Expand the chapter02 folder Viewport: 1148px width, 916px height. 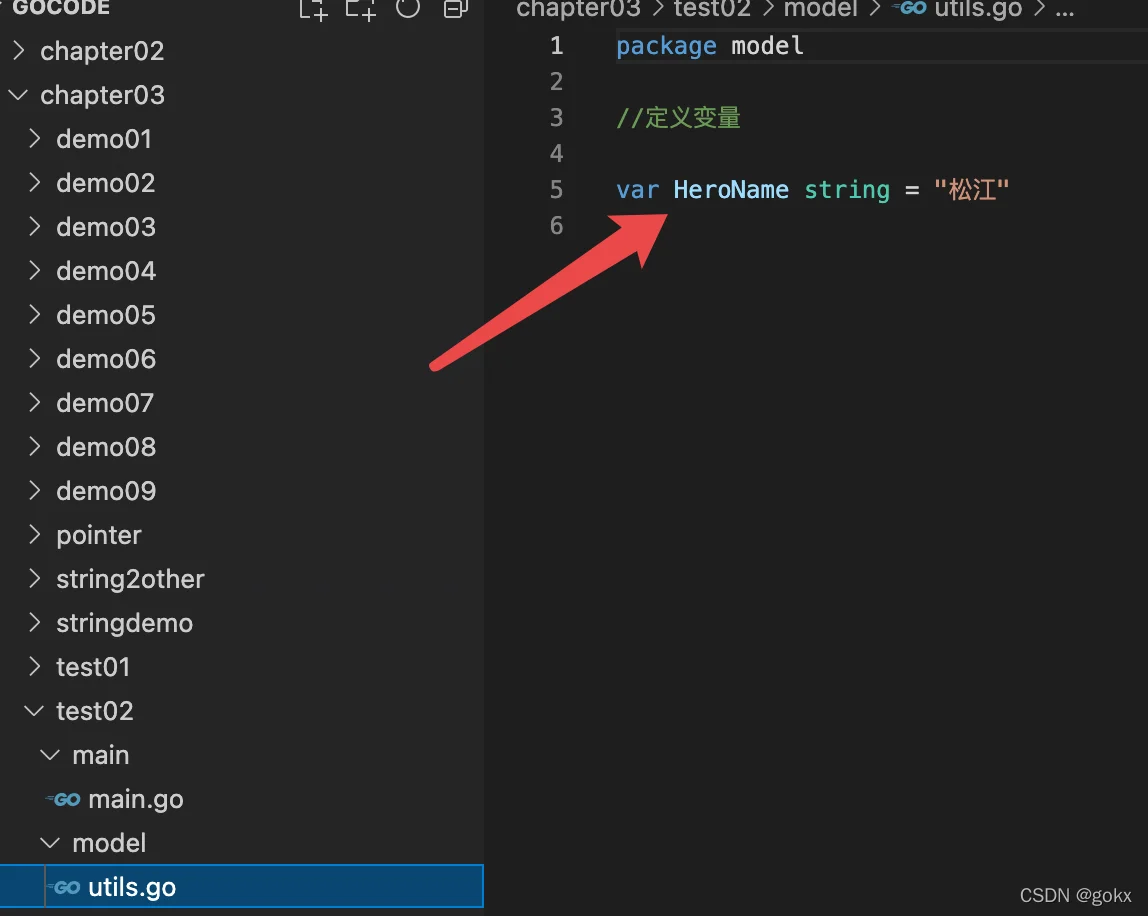[x=19, y=51]
